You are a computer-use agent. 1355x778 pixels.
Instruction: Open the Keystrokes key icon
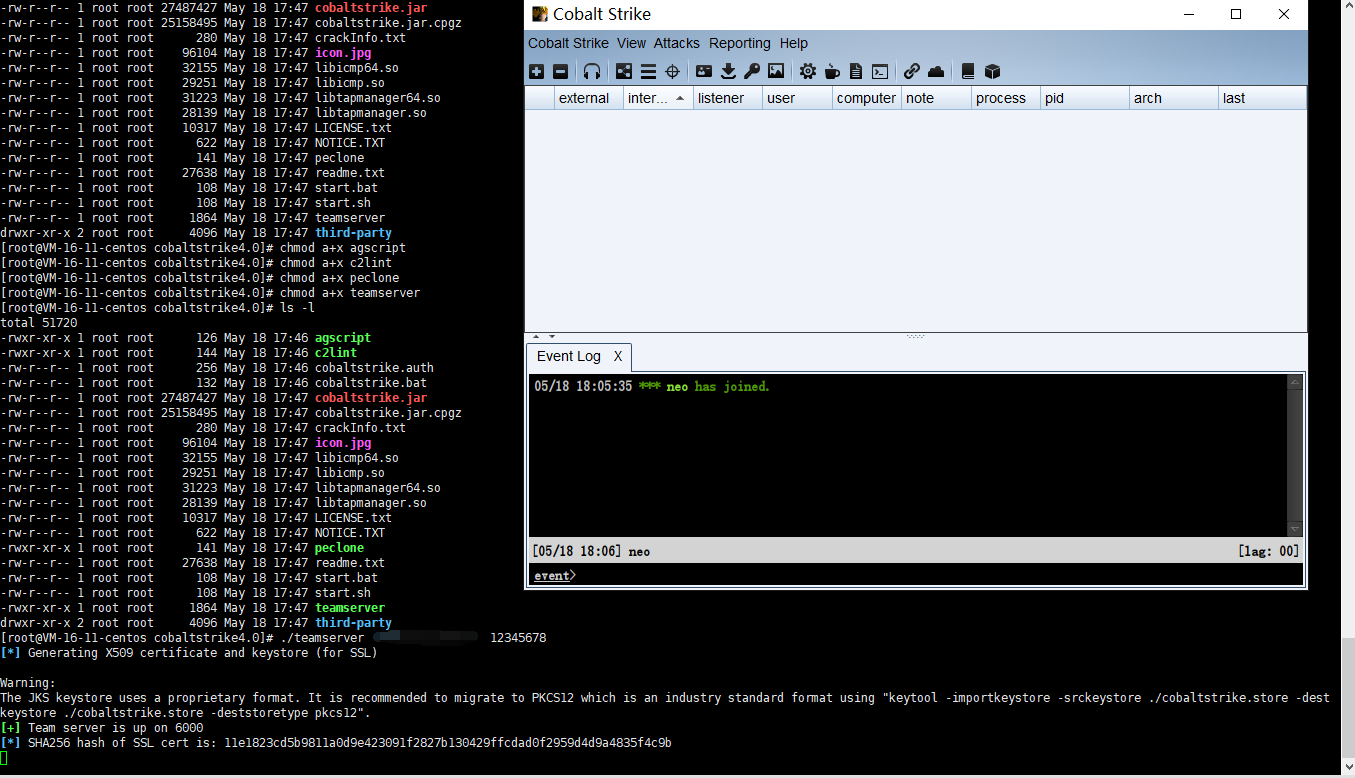pos(752,71)
